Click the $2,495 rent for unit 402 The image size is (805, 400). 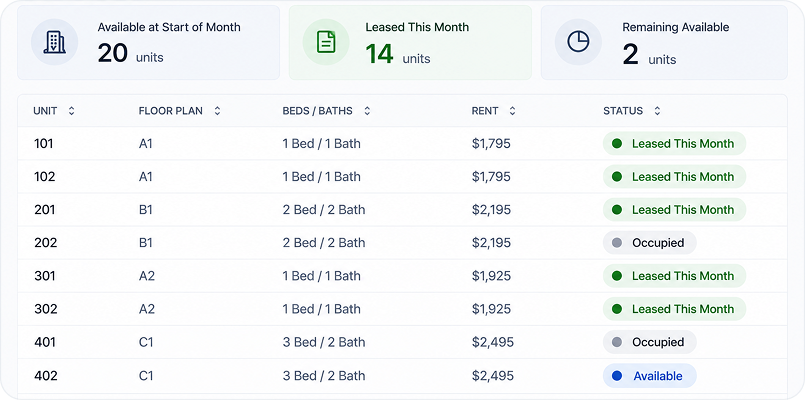click(493, 376)
